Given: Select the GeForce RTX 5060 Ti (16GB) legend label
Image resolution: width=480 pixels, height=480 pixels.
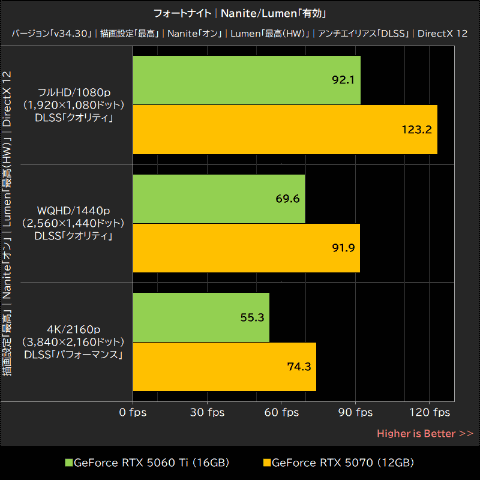Looking at the screenshot, I should pos(151,463).
